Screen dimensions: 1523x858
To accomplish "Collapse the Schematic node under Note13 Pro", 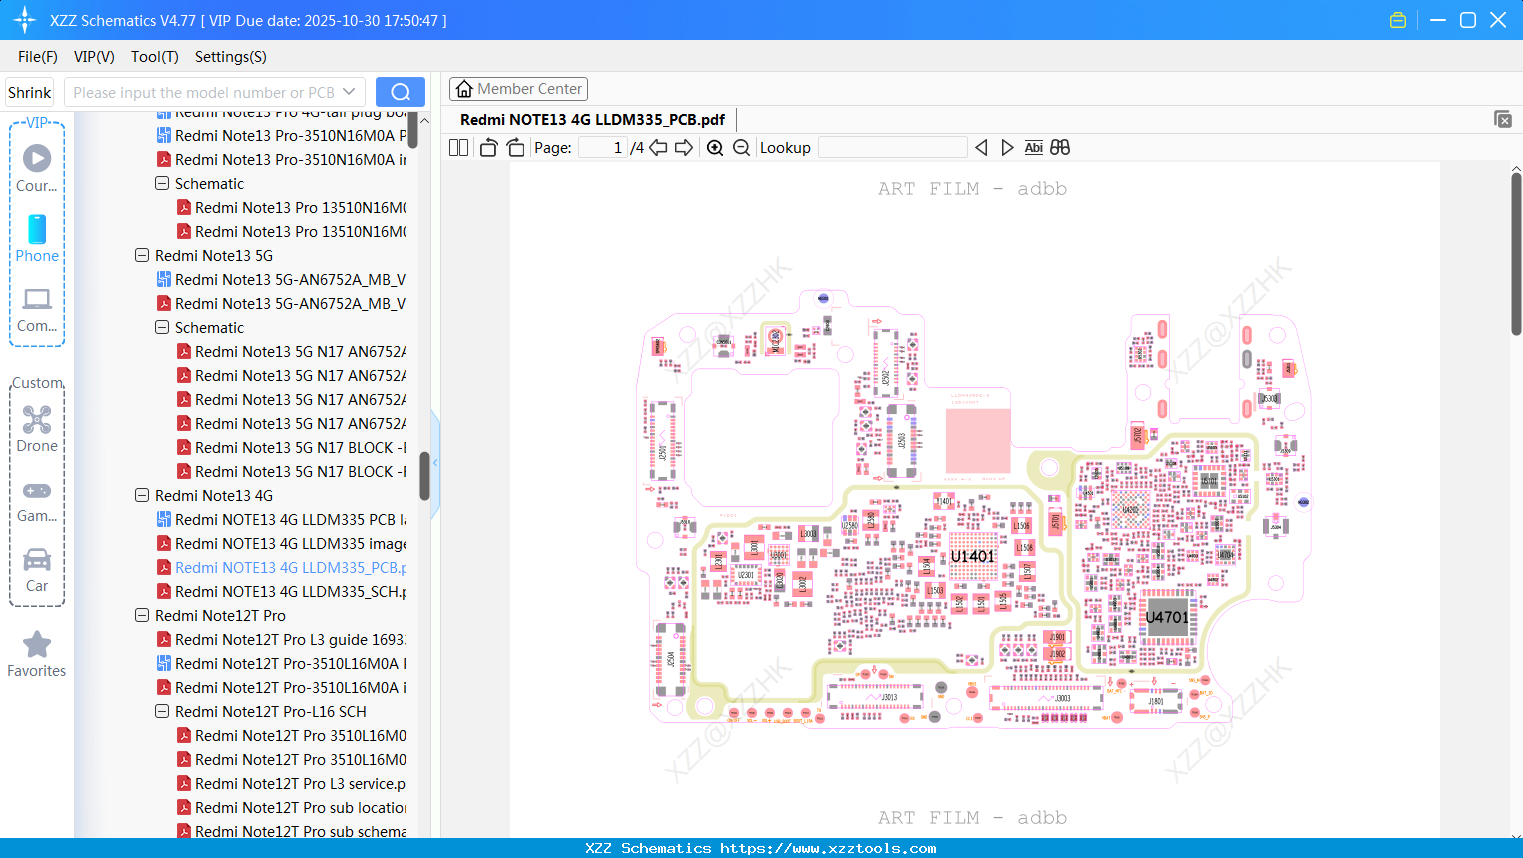I will point(161,183).
